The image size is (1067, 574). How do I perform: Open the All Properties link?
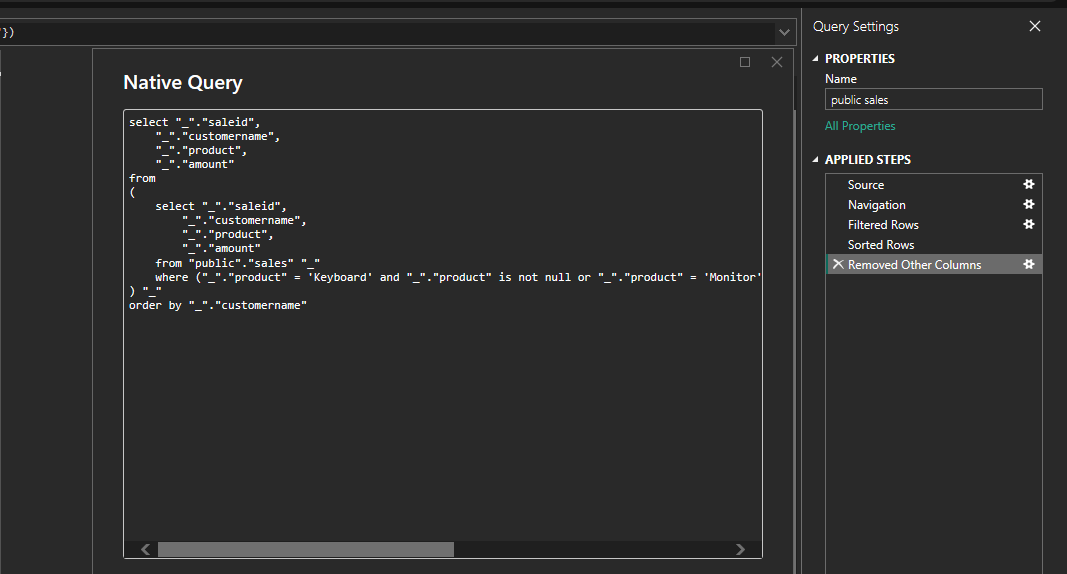pos(860,126)
